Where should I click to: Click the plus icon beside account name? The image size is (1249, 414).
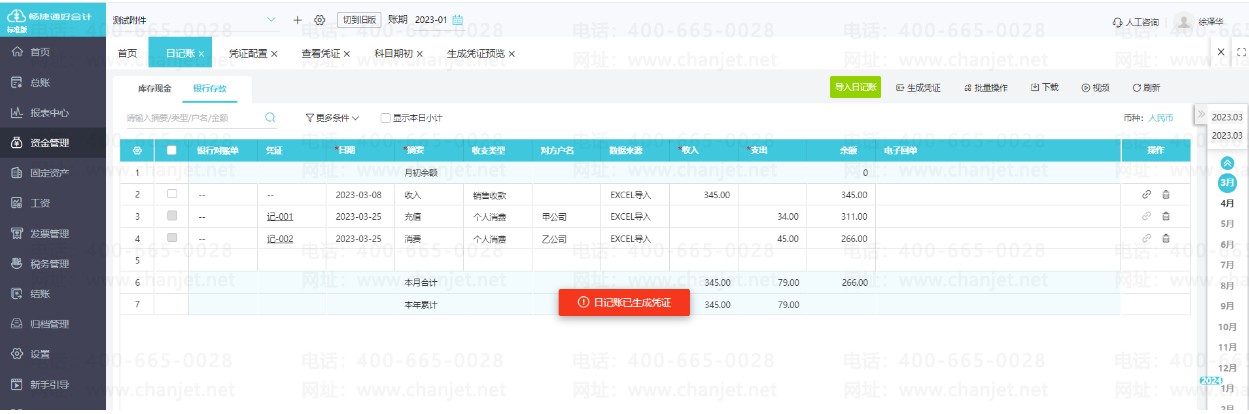297,20
